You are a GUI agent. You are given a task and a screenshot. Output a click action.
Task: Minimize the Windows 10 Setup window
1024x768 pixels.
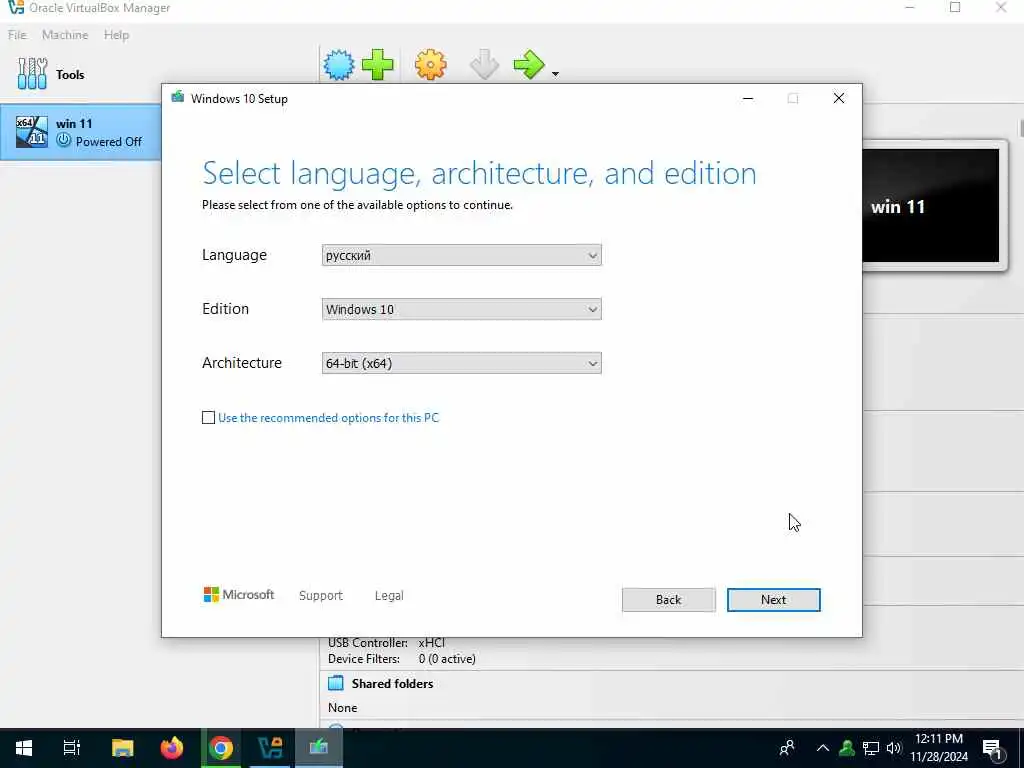click(748, 99)
